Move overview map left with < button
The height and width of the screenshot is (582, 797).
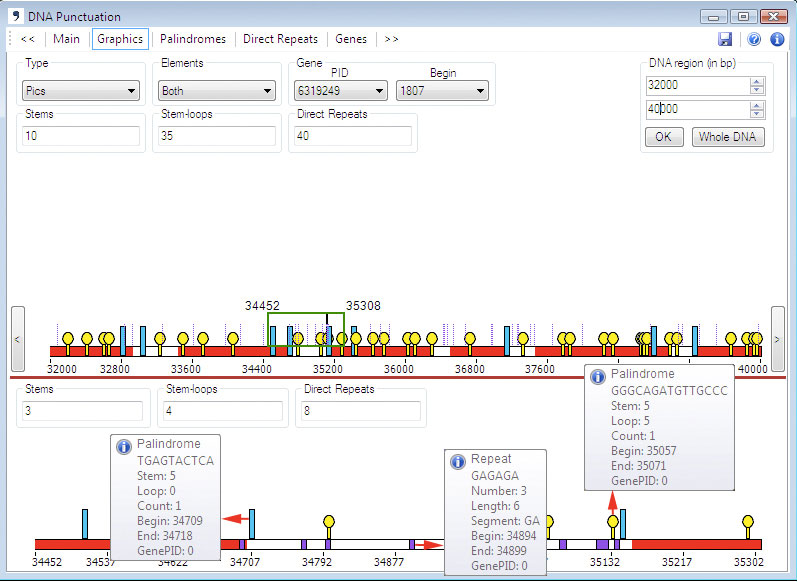point(18,339)
